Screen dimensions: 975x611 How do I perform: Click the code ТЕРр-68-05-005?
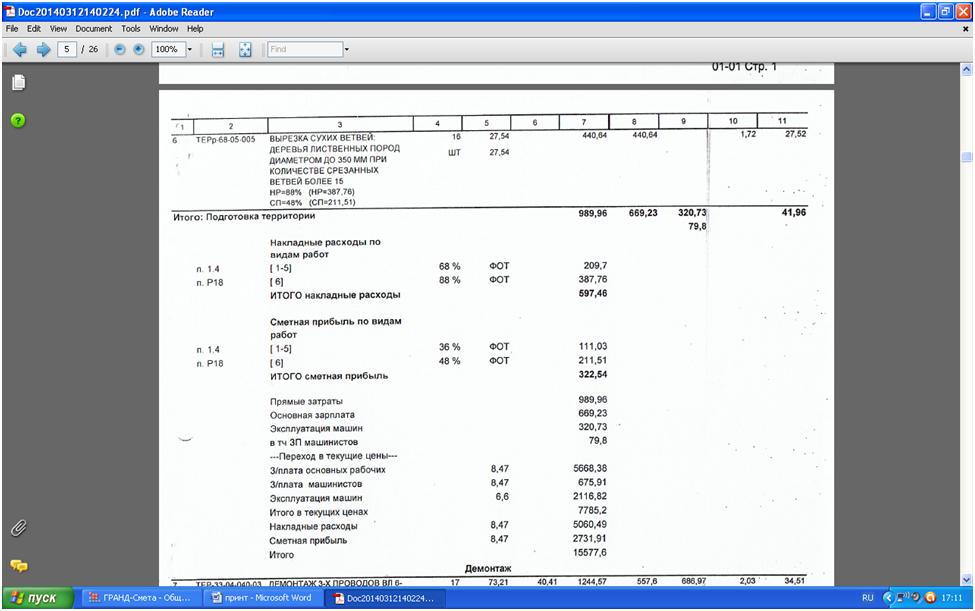tap(225, 140)
